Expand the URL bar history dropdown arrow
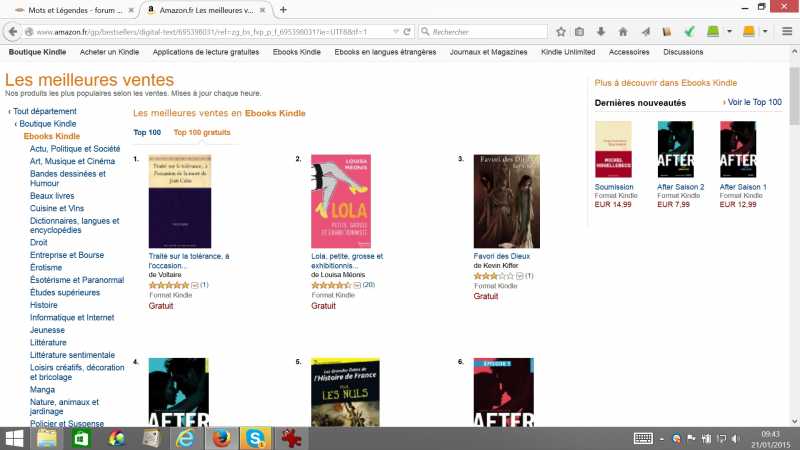 click(x=395, y=32)
